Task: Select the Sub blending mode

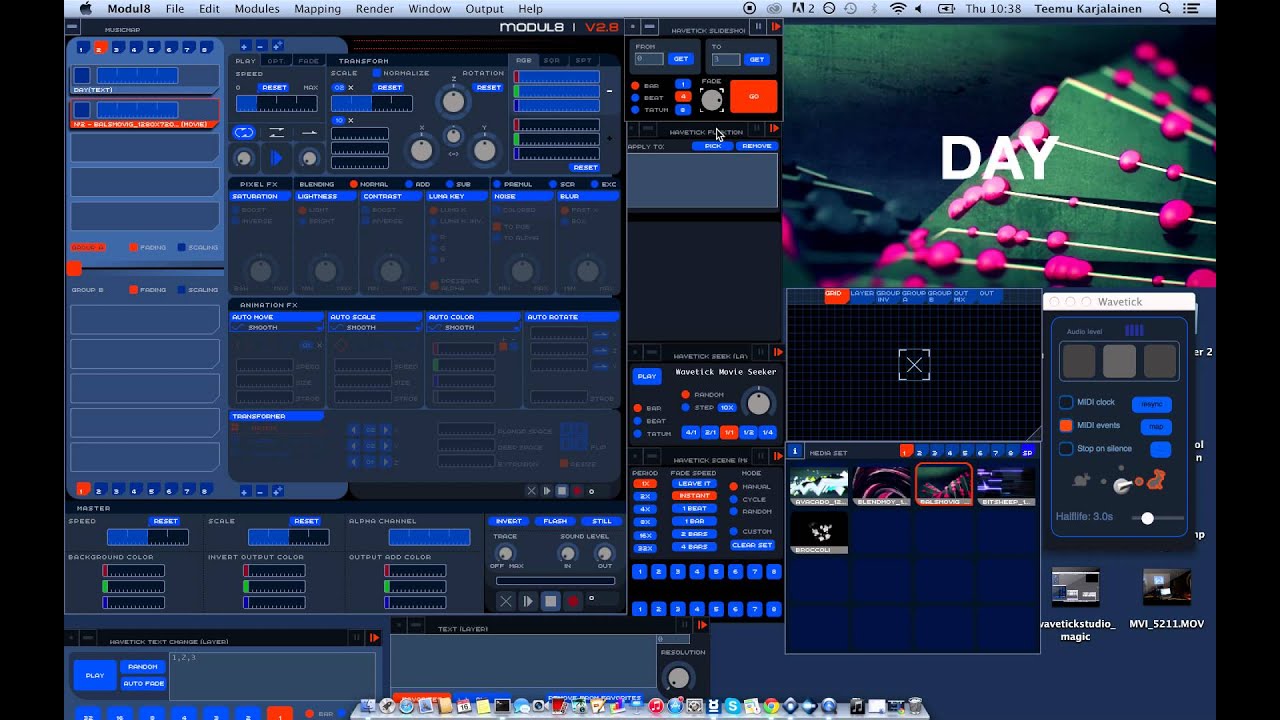Action: (449, 184)
